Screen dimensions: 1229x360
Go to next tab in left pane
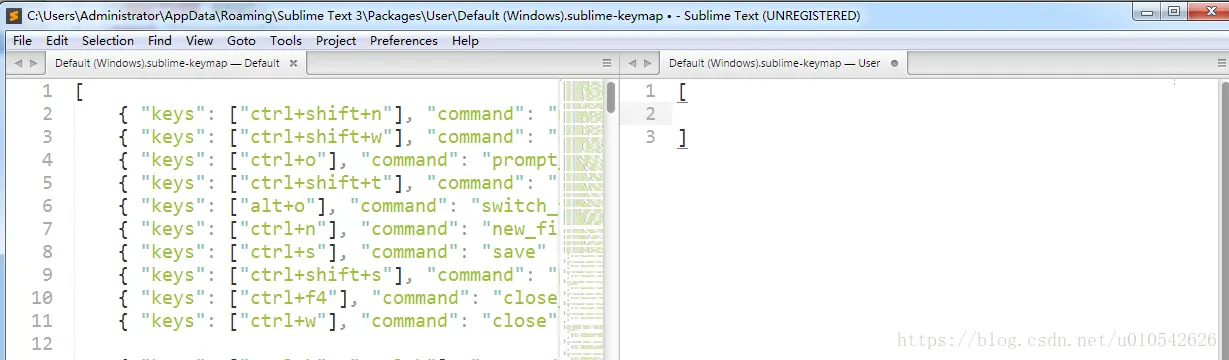click(x=33, y=63)
